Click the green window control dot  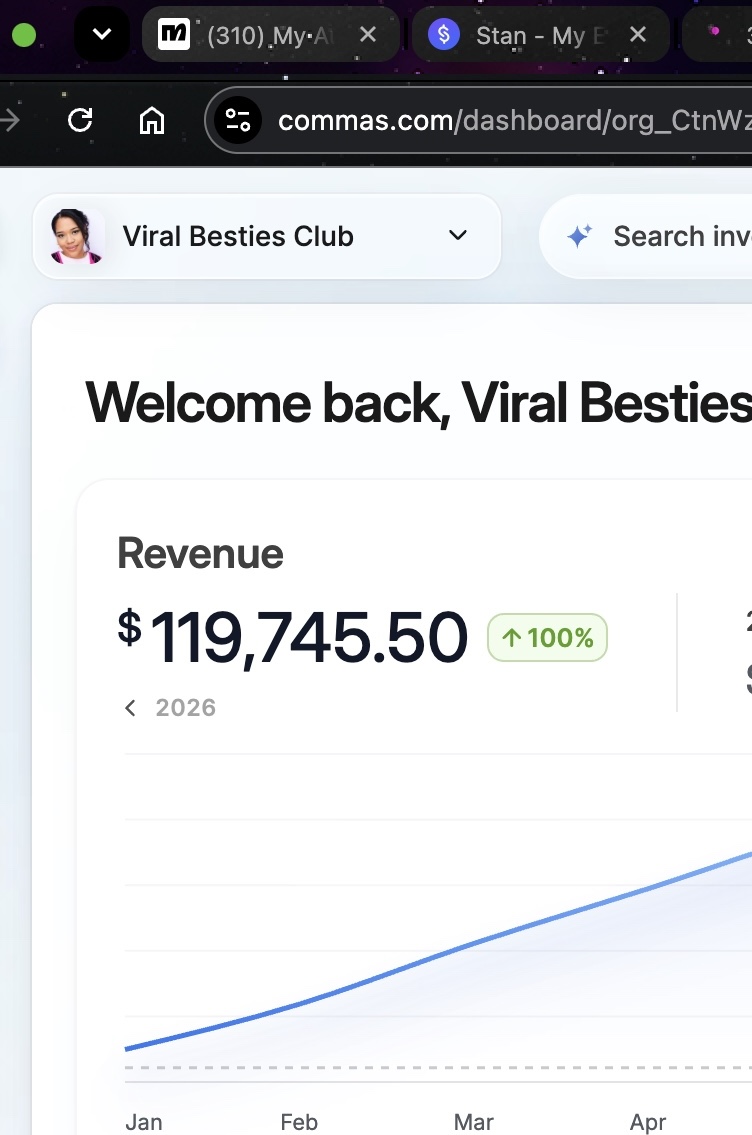coord(24,35)
